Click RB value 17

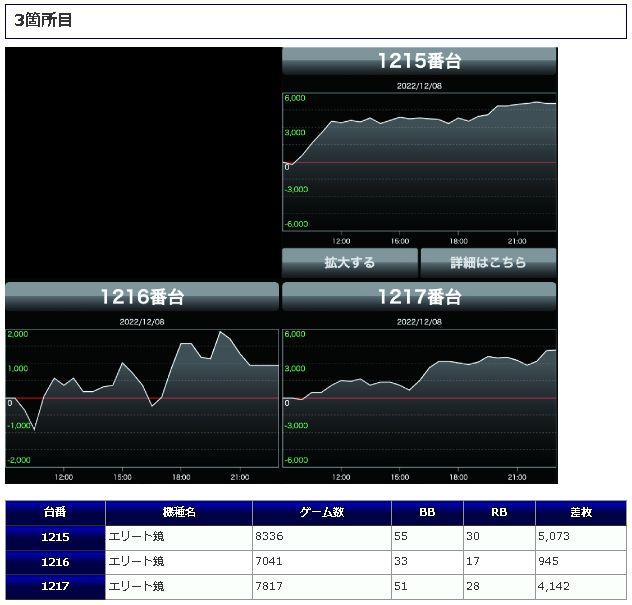(x=473, y=561)
